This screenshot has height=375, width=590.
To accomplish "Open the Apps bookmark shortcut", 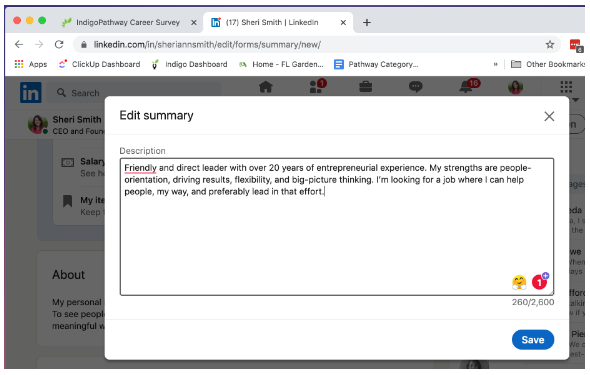I will pyautogui.click(x=30, y=64).
